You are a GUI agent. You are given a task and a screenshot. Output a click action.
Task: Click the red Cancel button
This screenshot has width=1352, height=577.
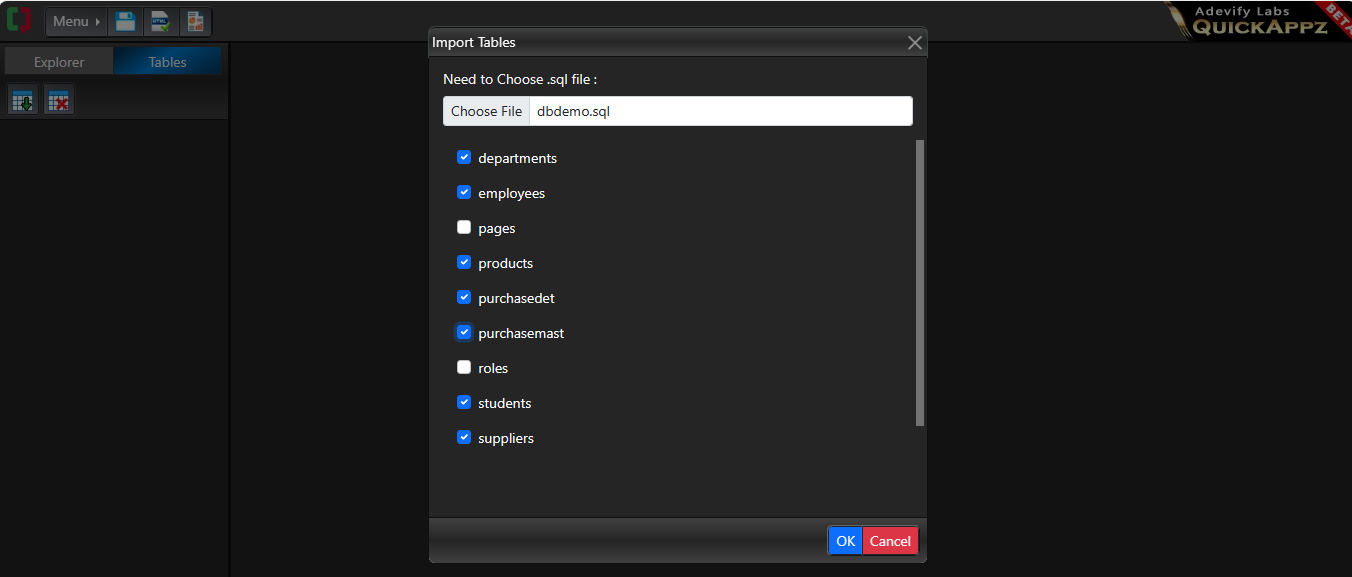(889, 541)
